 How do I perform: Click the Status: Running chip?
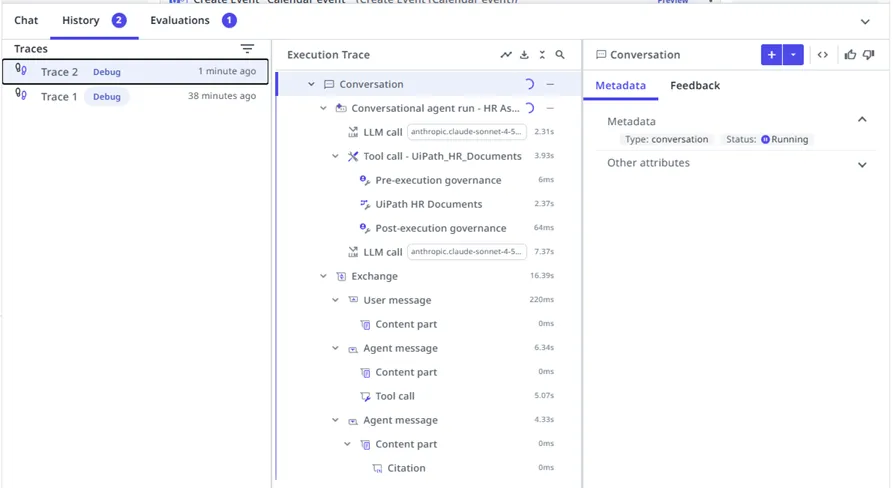767,140
